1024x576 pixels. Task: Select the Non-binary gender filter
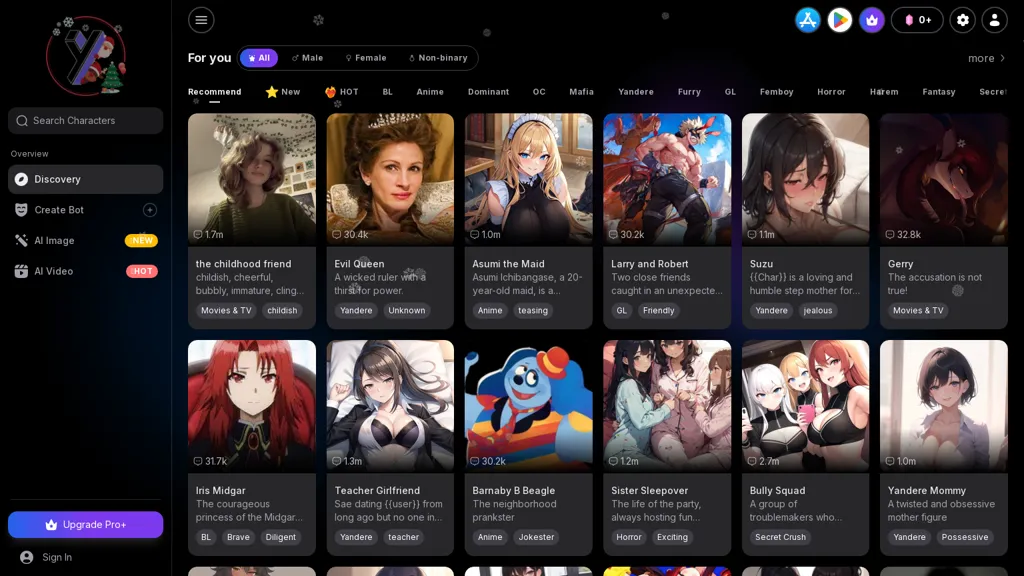438,58
